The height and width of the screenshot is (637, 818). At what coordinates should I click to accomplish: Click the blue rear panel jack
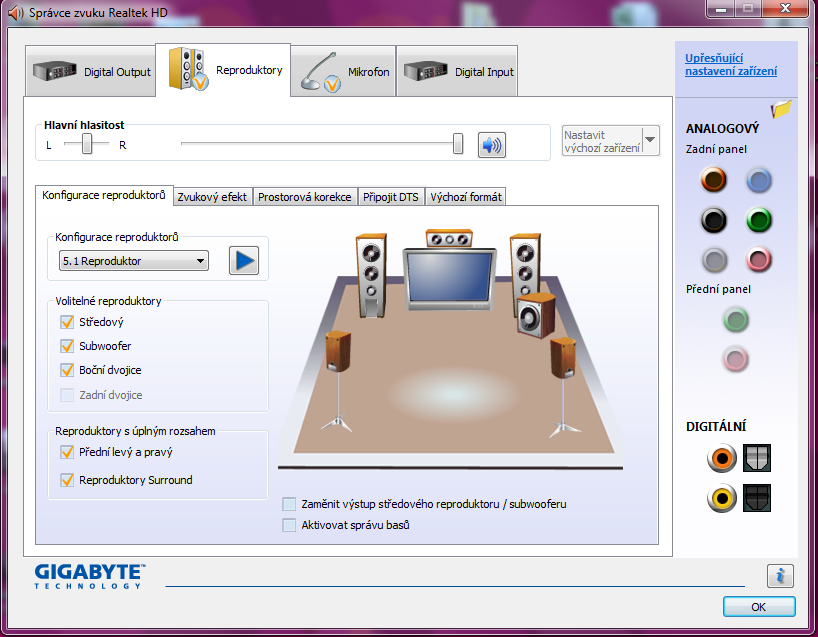point(759,181)
